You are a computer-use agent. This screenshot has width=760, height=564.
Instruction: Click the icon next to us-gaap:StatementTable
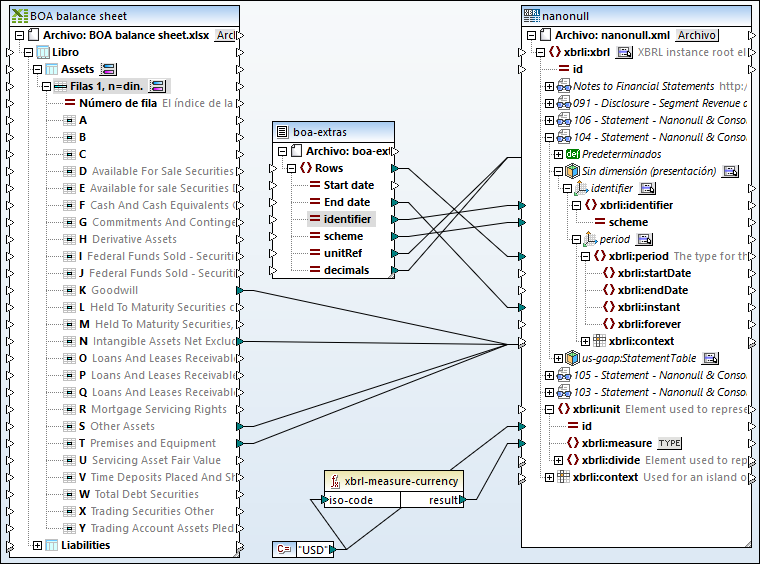(x=710, y=358)
